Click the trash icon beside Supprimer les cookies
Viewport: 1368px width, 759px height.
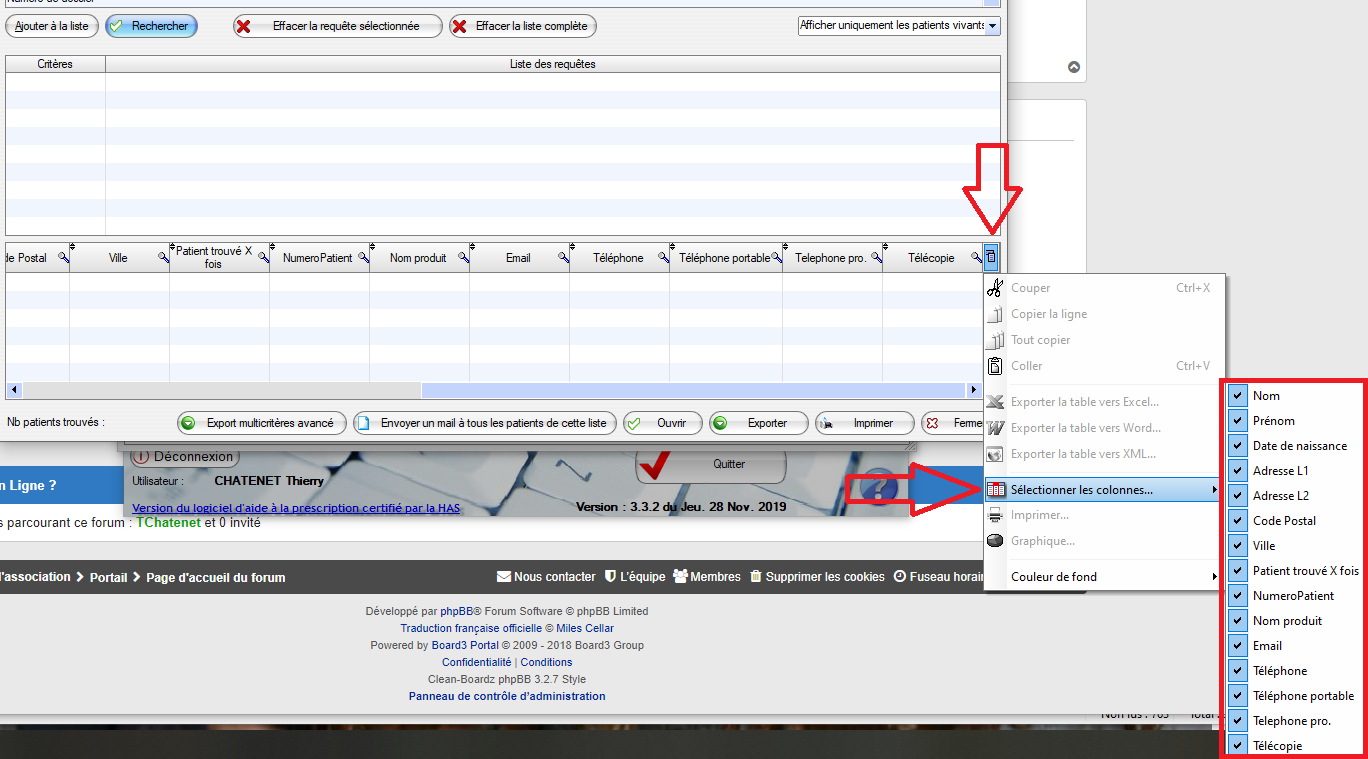point(756,577)
